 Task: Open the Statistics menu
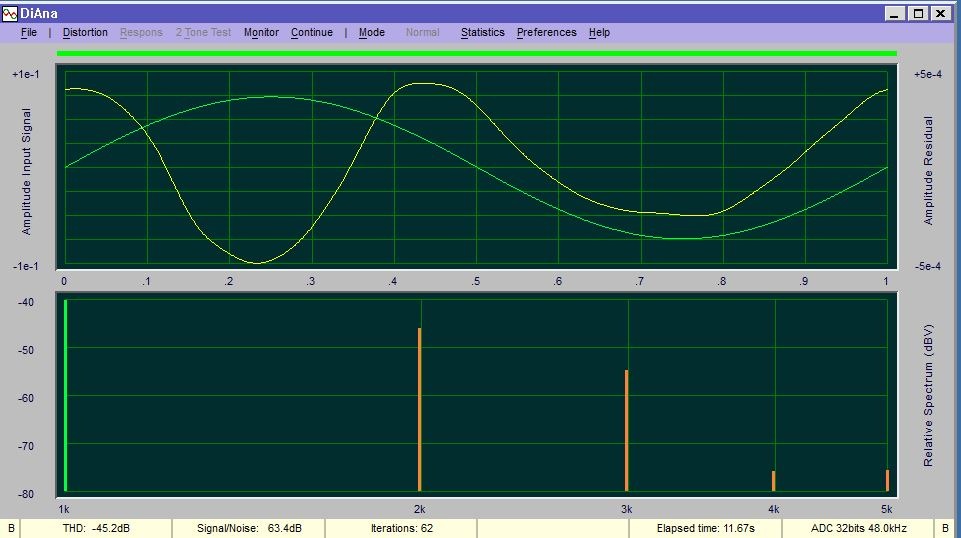482,32
